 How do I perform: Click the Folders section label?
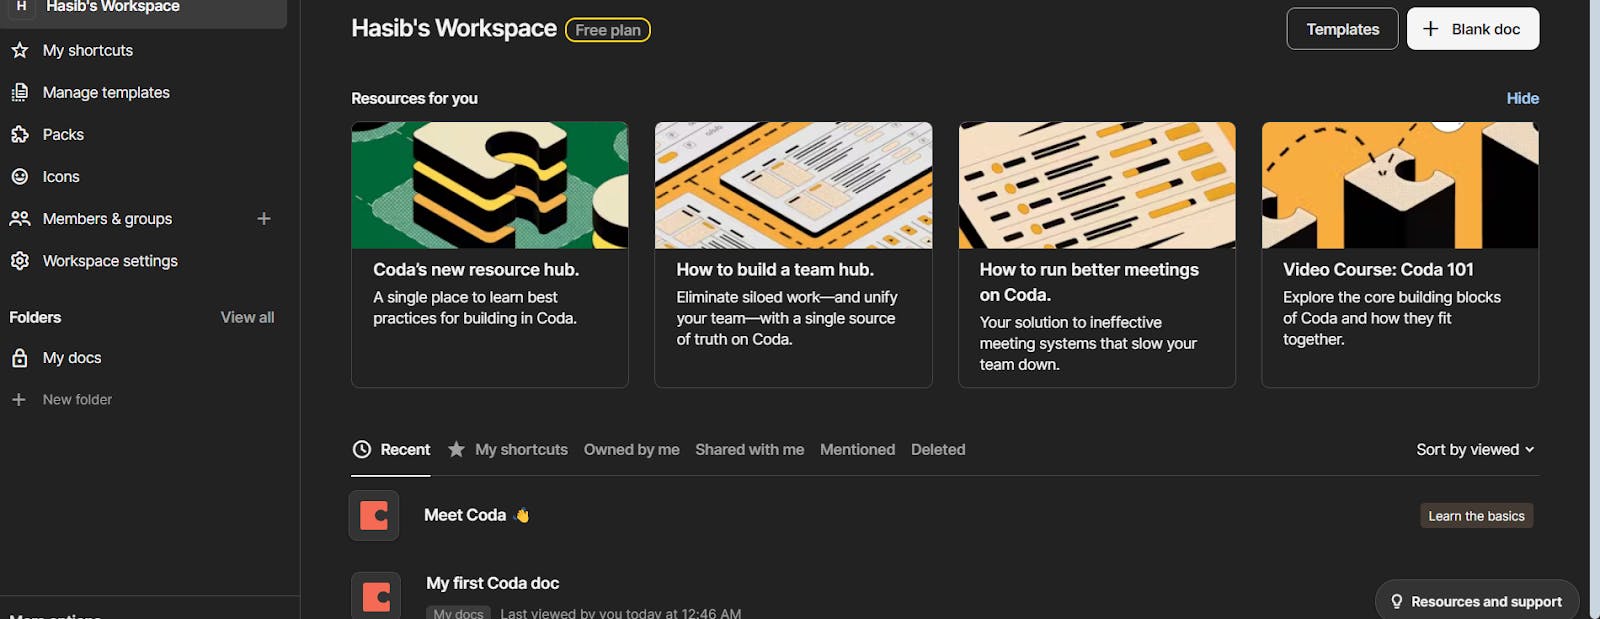tap(35, 317)
